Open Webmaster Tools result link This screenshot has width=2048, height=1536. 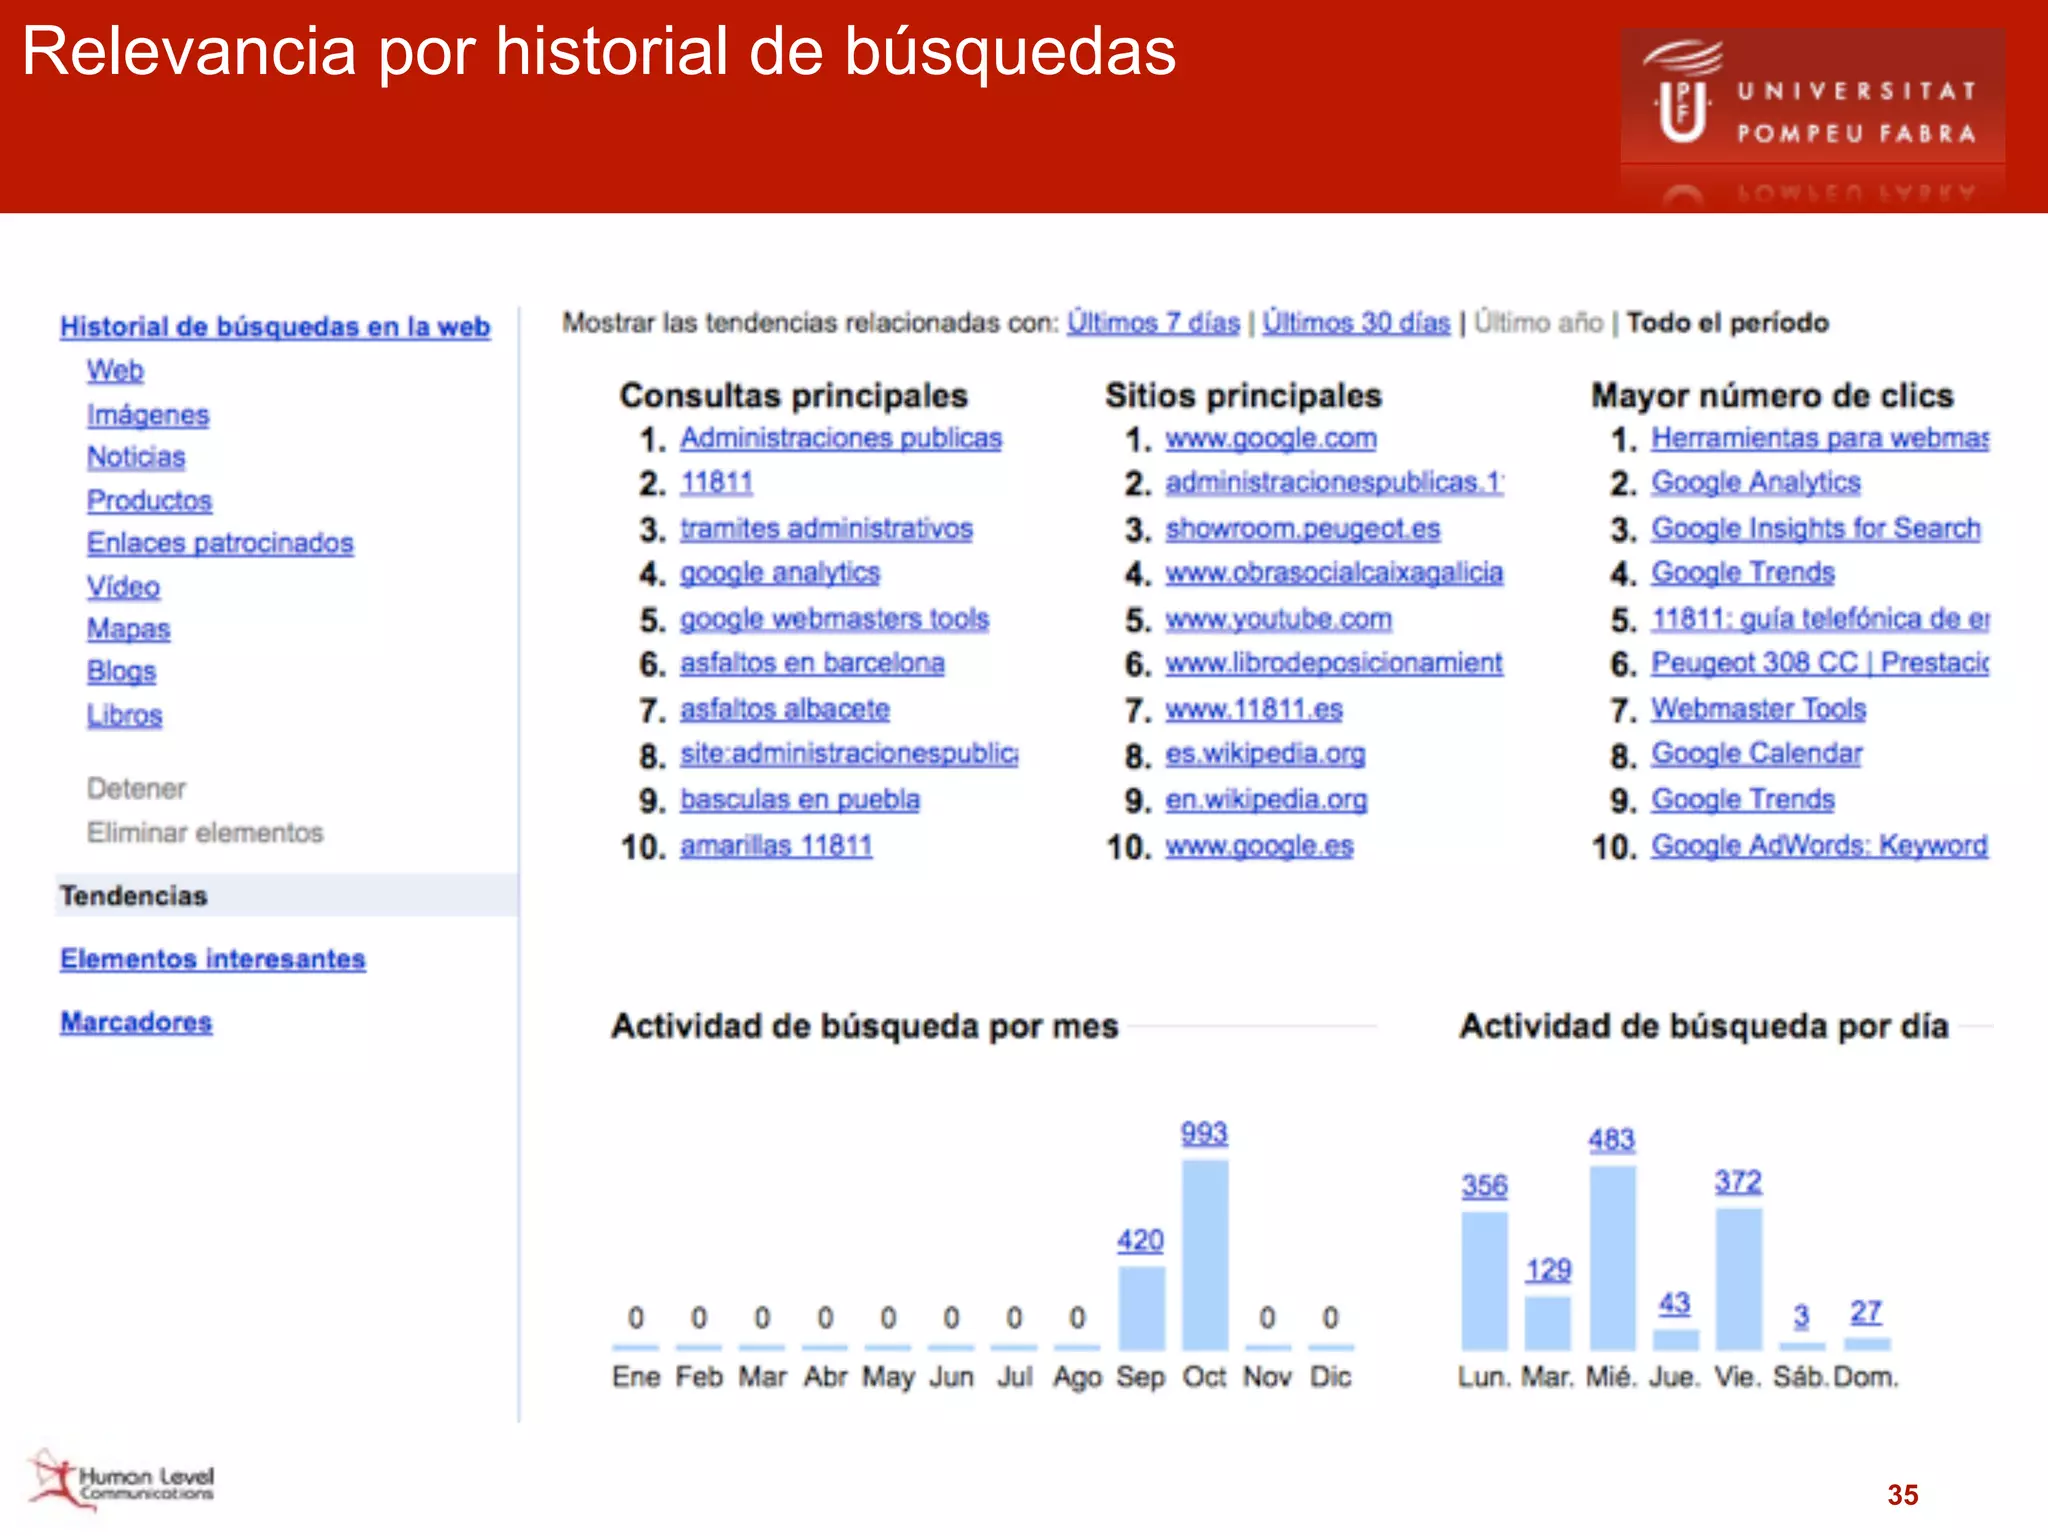[1759, 709]
